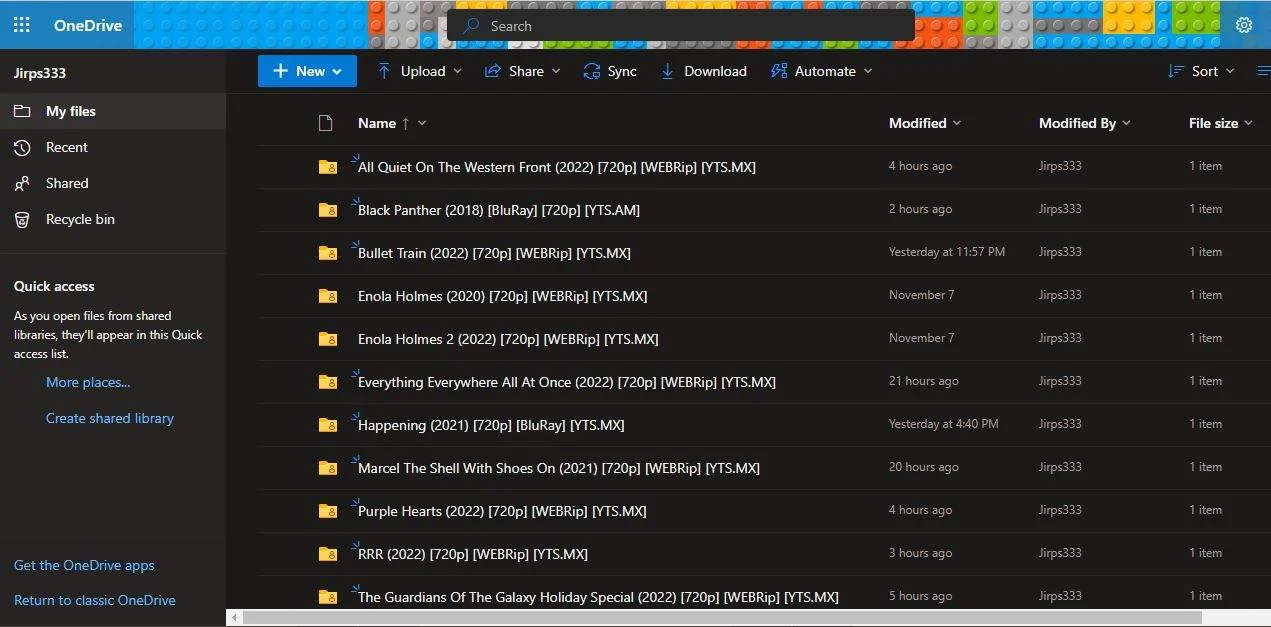1271x627 pixels.
Task: Click Return to classic OneDrive link
Action: (x=95, y=600)
